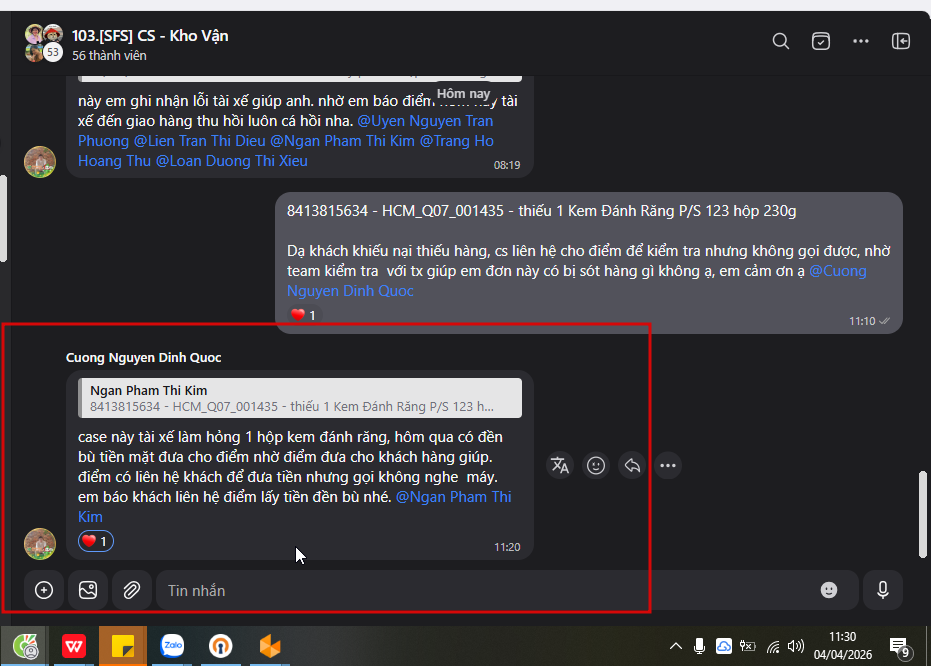
Task: Open the cloud sync tray icon
Action: 724,646
